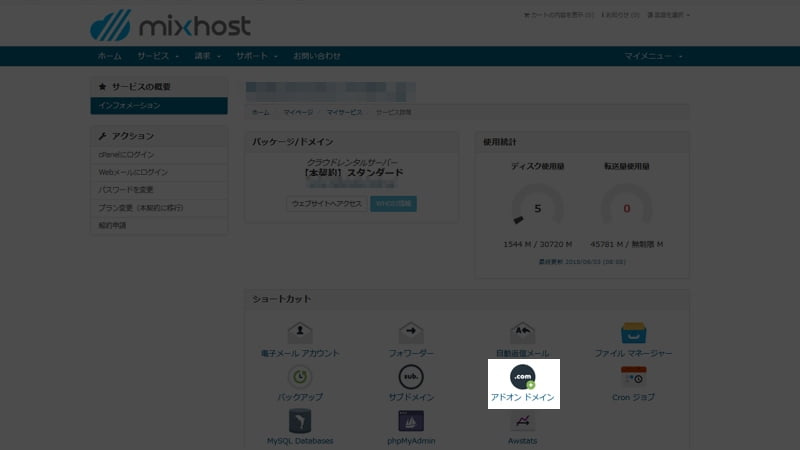The width and height of the screenshot is (800, 450).
Task: Expand the サポート dropdown menu
Action: coord(256,56)
